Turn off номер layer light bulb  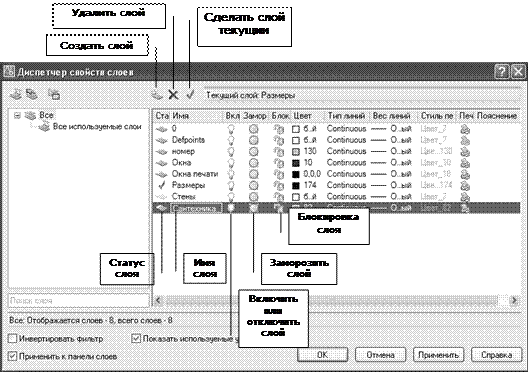(x=231, y=152)
